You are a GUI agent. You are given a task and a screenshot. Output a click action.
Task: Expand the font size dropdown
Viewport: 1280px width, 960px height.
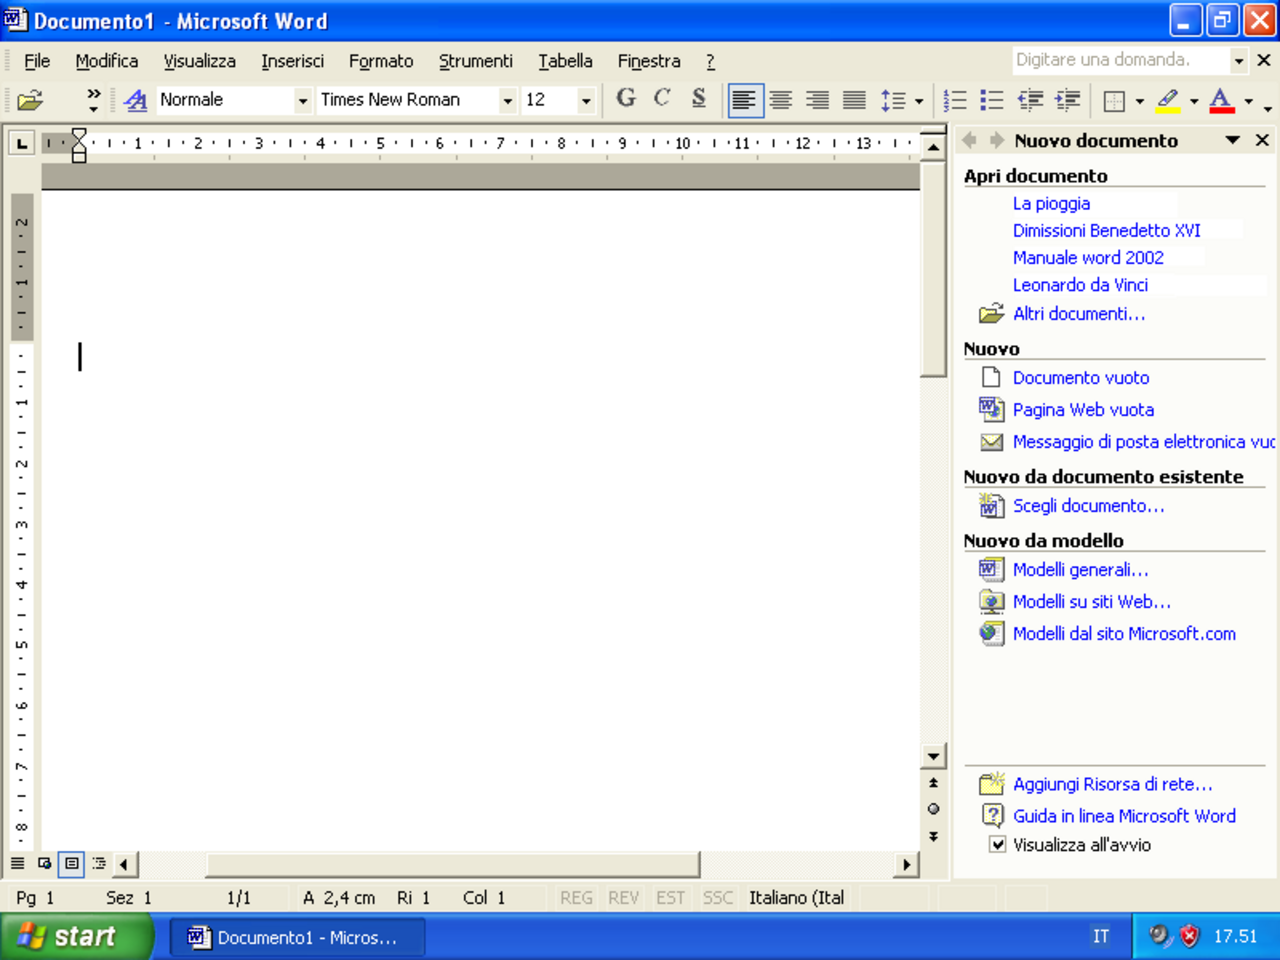click(x=586, y=100)
